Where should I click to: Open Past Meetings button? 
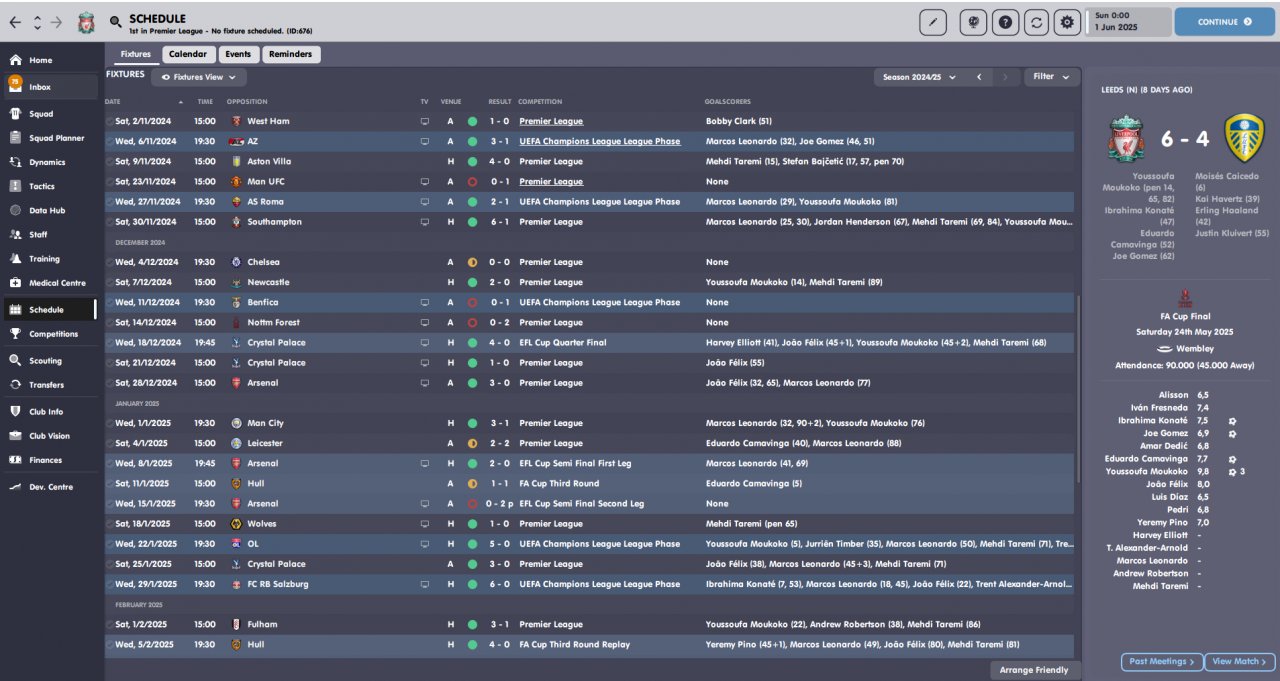click(1162, 661)
